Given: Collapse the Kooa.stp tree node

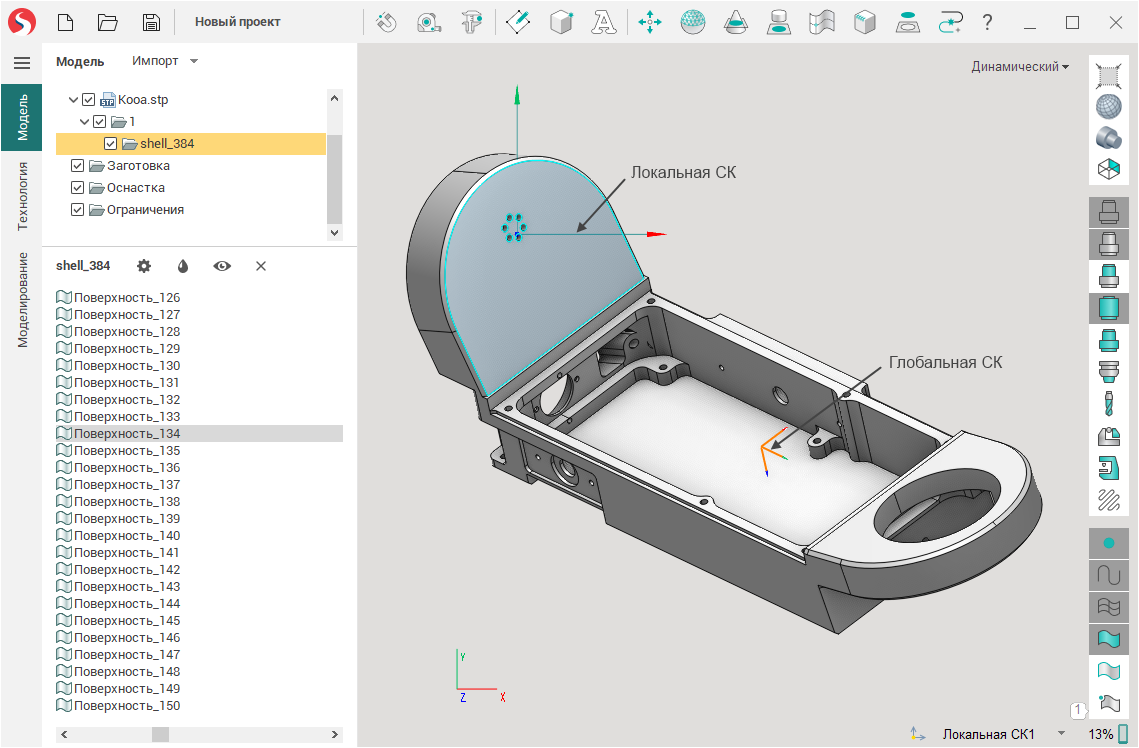Looking at the screenshot, I should point(73,100).
